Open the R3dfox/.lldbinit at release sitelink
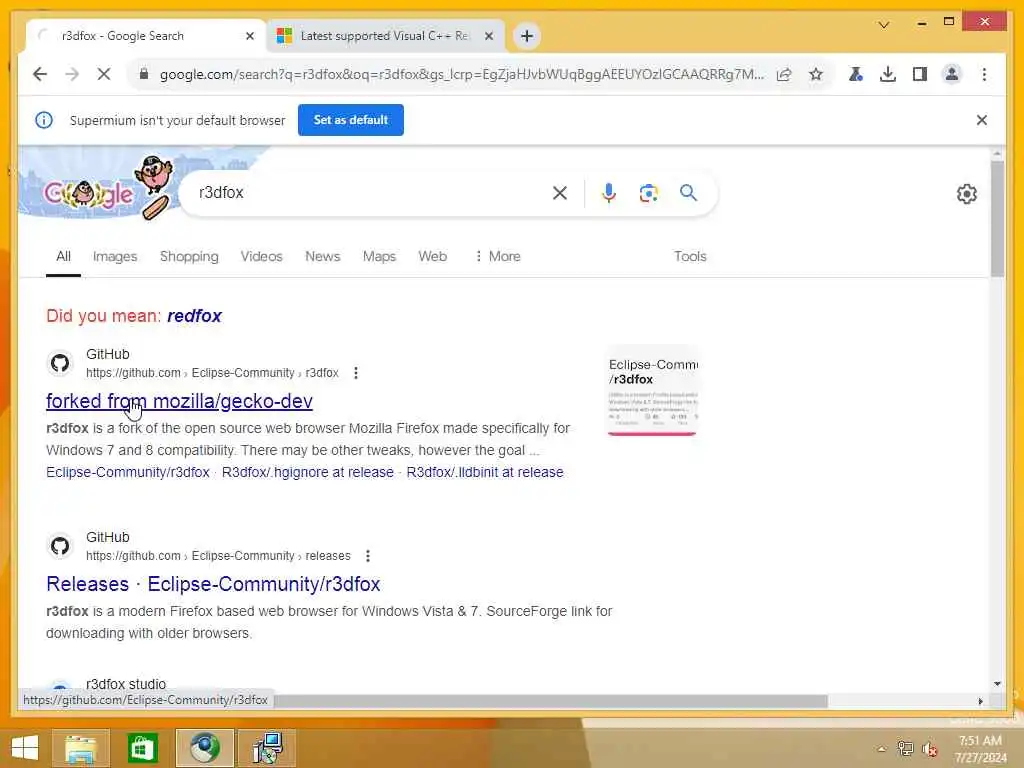This screenshot has height=768, width=1024. coord(485,472)
